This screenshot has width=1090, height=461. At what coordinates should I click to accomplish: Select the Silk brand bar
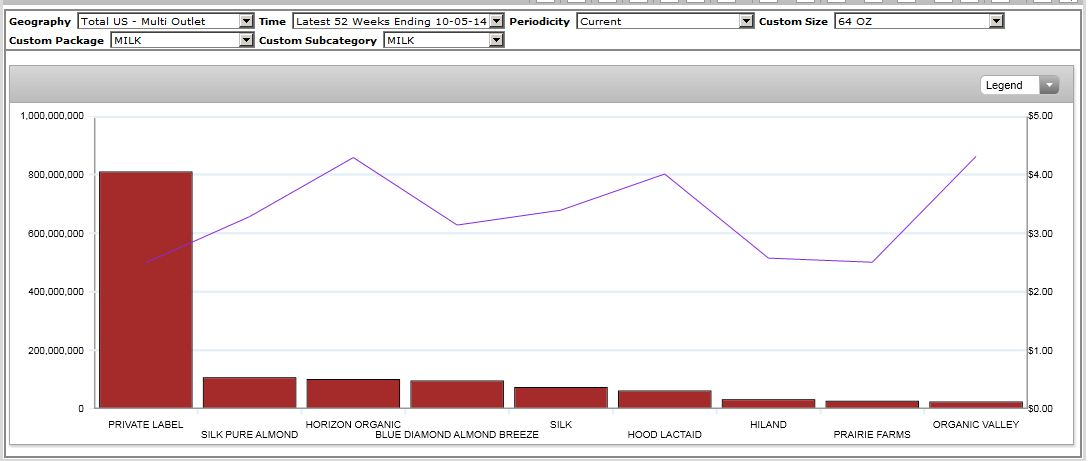561,397
